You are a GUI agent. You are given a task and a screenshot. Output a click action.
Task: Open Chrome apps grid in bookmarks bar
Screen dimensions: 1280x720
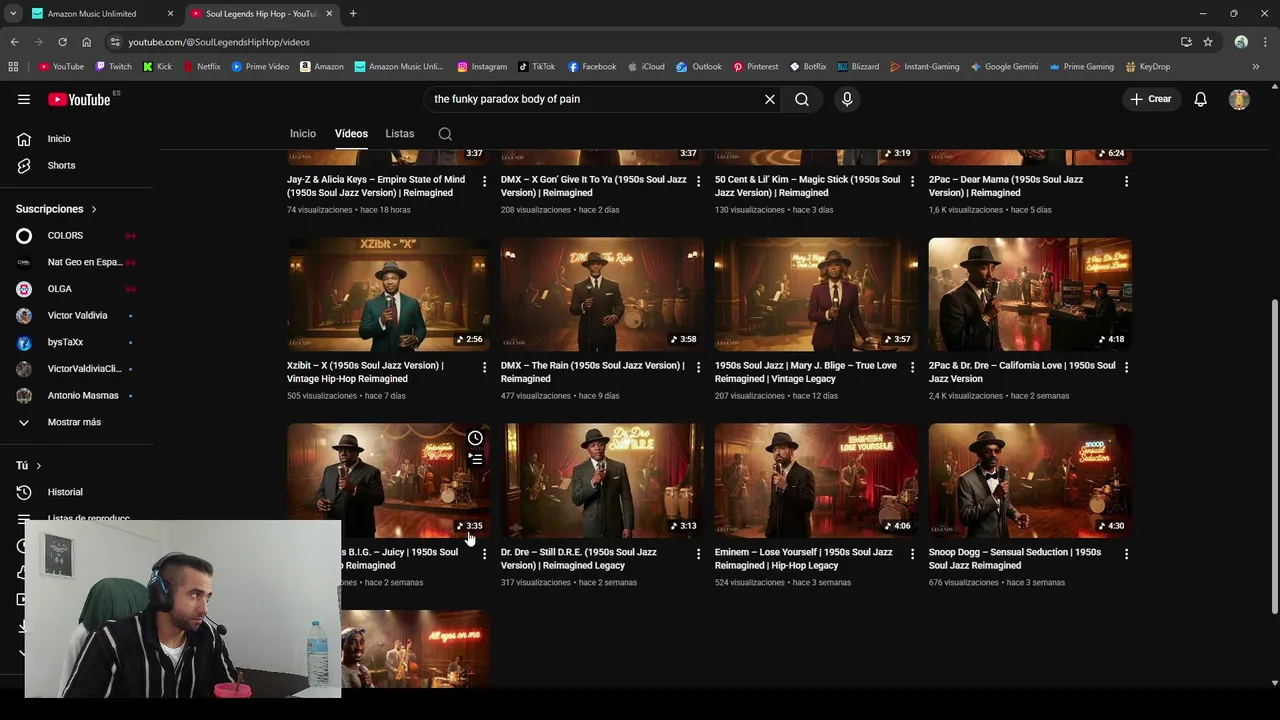point(13,67)
